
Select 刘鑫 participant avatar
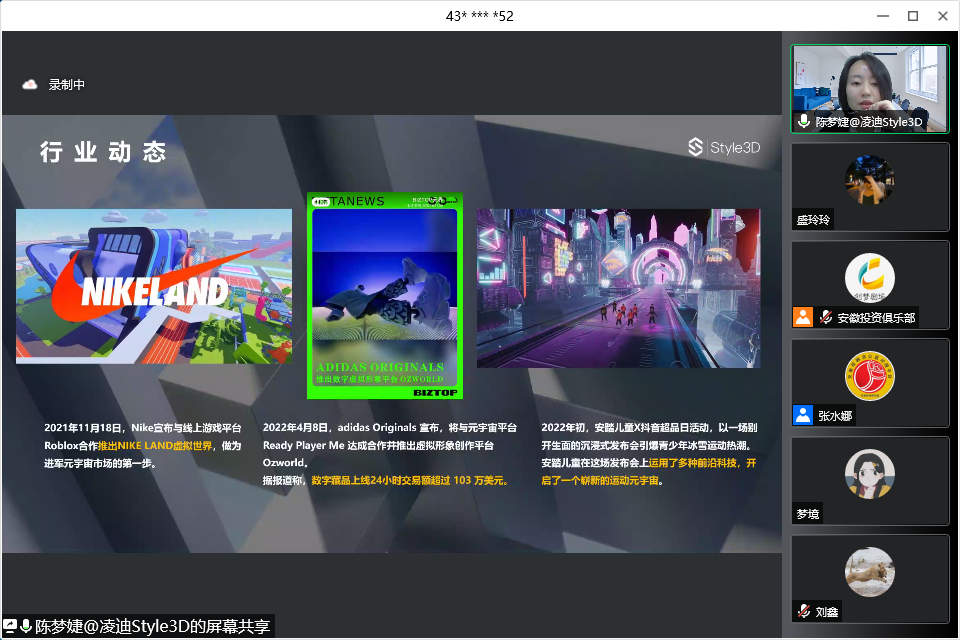click(x=869, y=571)
